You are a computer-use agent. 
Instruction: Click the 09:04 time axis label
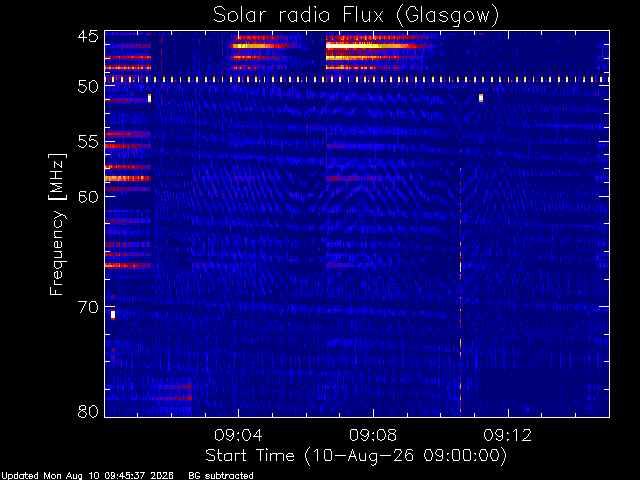[238, 435]
